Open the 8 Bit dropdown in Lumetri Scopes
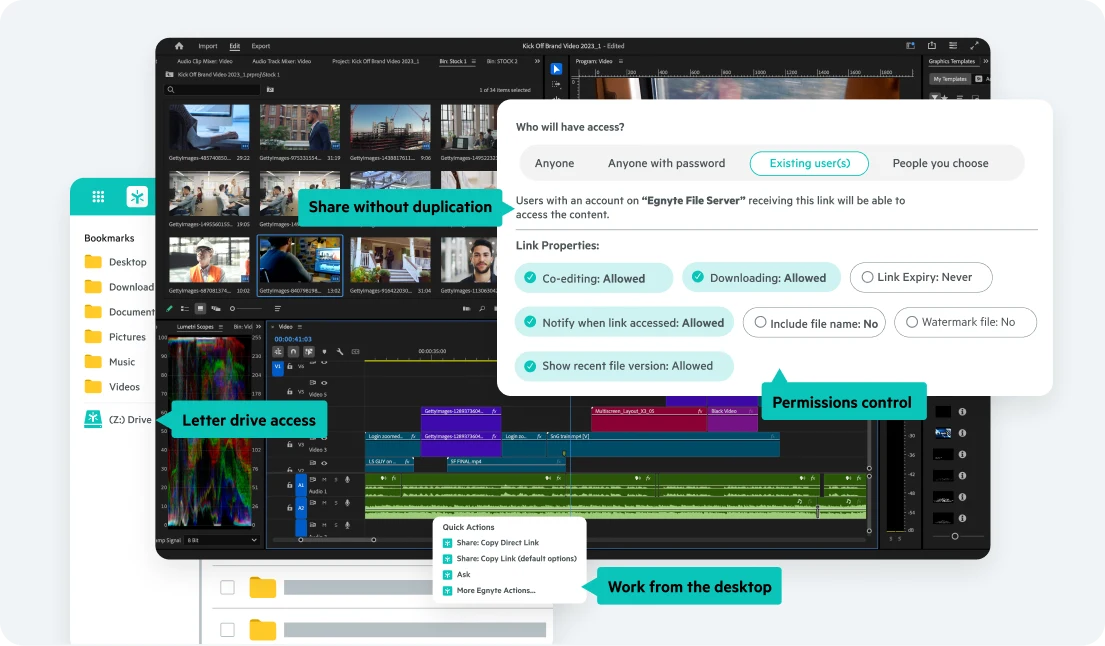1105x646 pixels. pyautogui.click(x=221, y=540)
